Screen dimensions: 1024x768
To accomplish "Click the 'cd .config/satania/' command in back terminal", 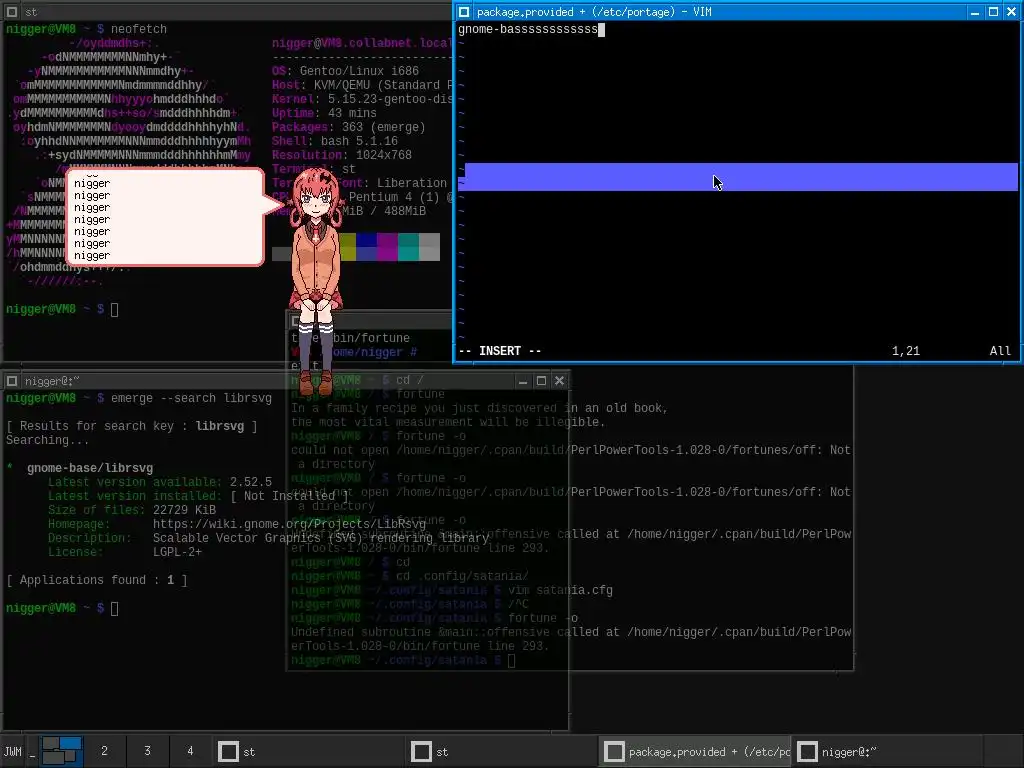I will 462,577.
